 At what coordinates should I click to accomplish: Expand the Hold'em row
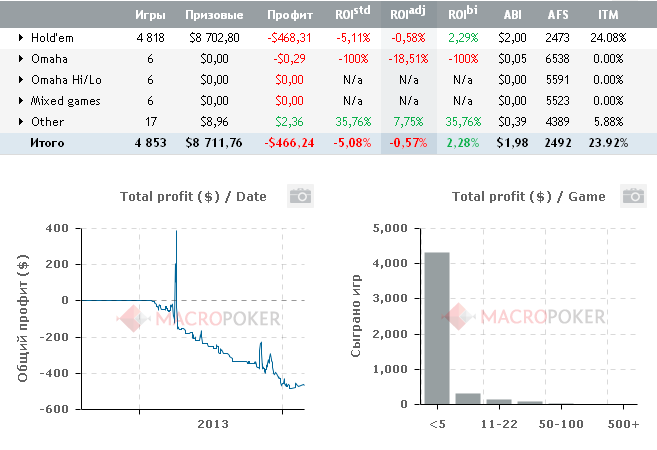(22, 37)
